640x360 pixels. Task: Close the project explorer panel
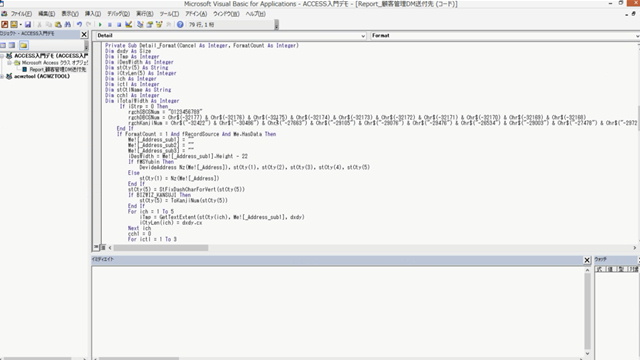click(84, 34)
